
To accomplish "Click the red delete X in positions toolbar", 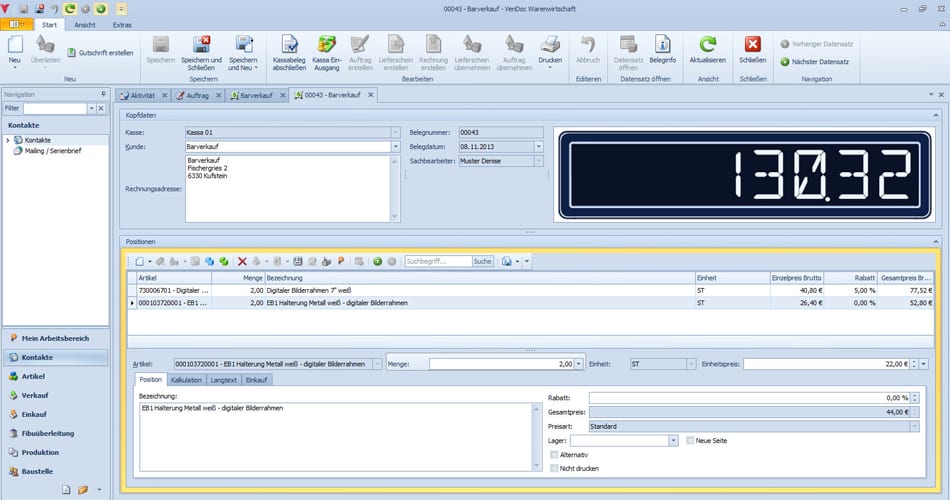I will [x=242, y=261].
